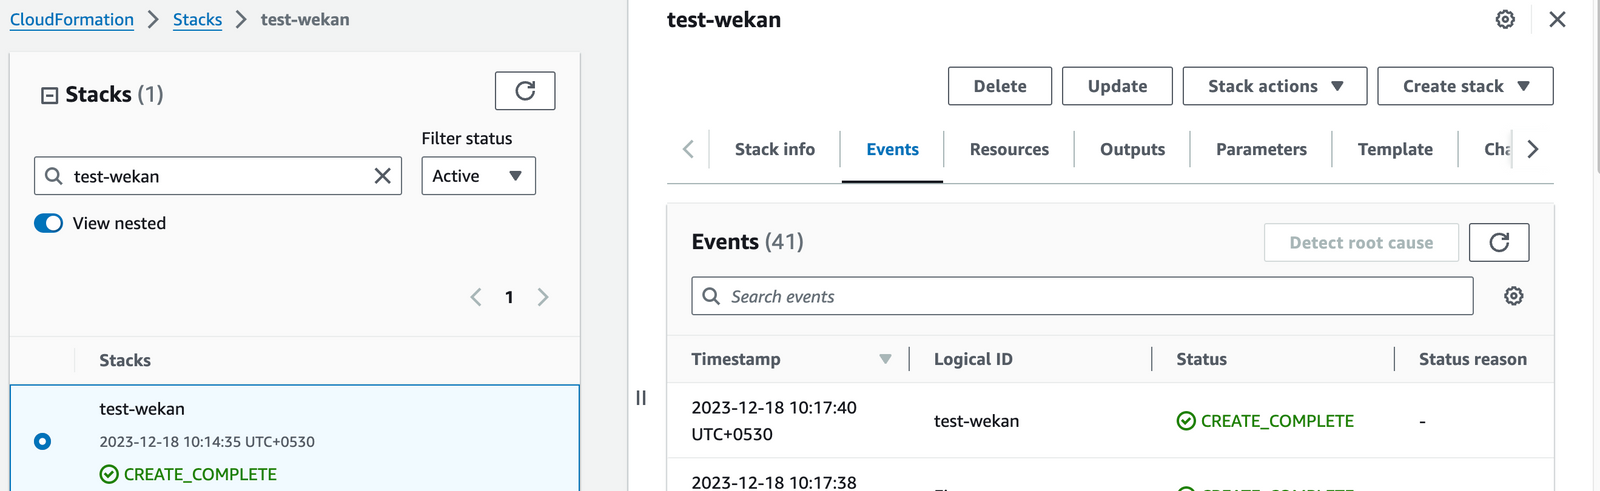The image size is (1600, 491).
Task: Refresh the Events list
Action: pos(1499,242)
